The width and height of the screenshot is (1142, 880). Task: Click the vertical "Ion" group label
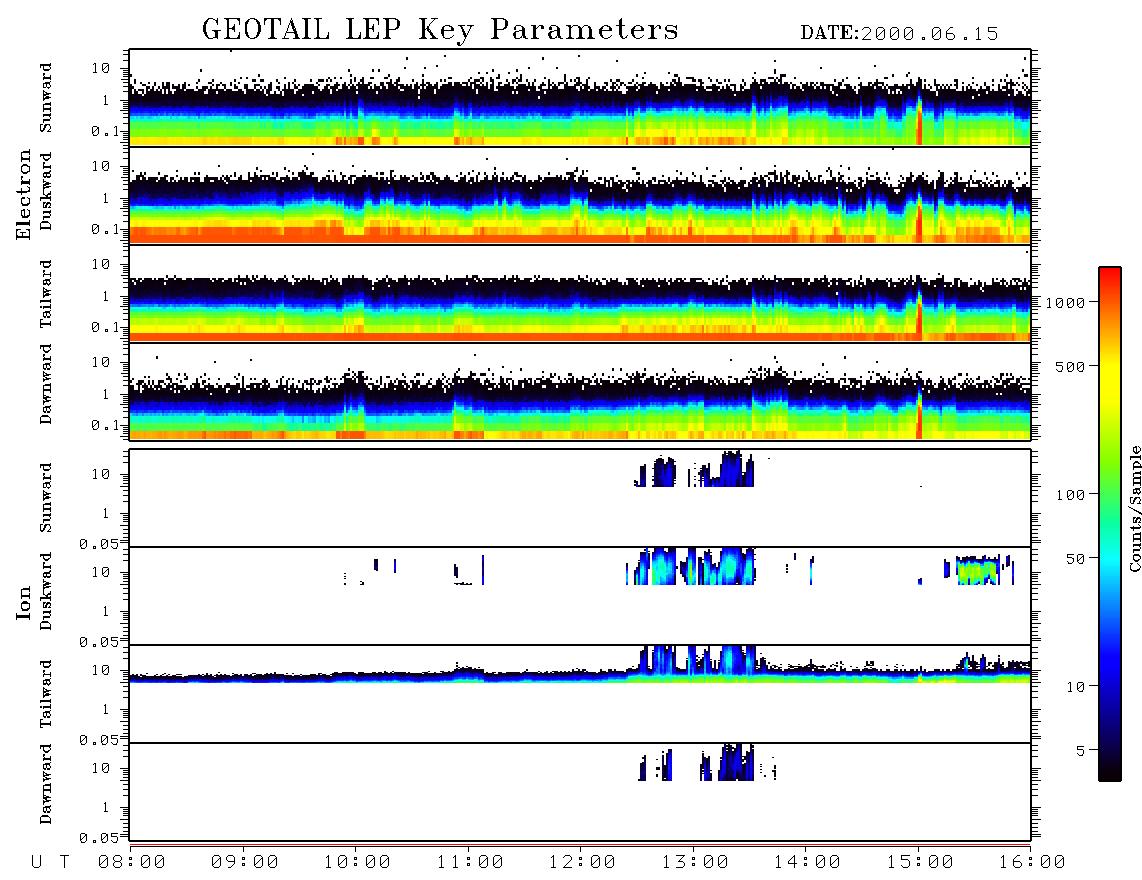pyautogui.click(x=24, y=602)
